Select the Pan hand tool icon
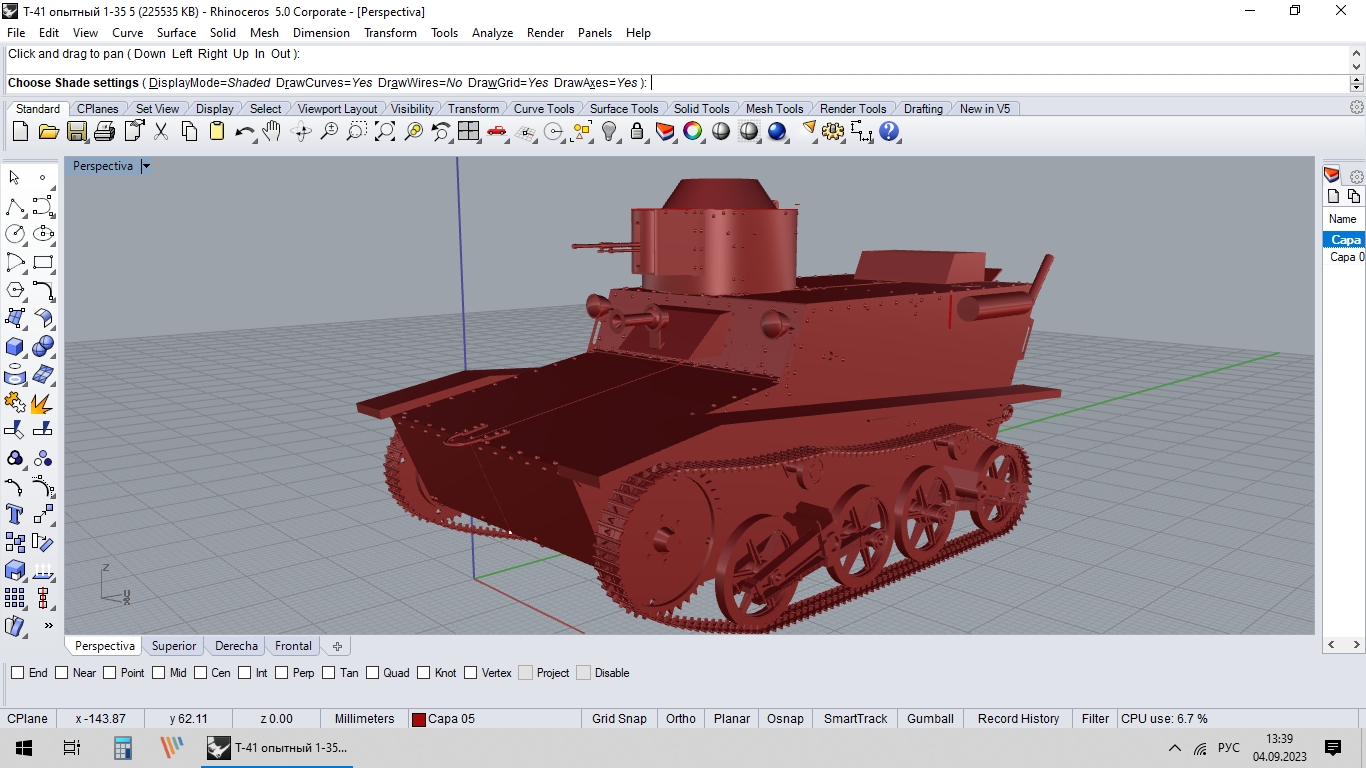 tap(272, 131)
